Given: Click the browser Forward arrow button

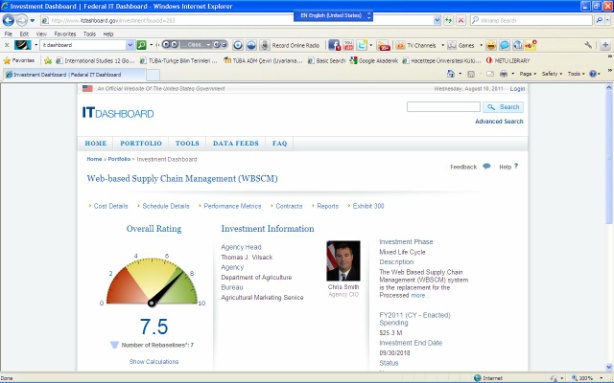Looking at the screenshot, I should click(x=22, y=20).
